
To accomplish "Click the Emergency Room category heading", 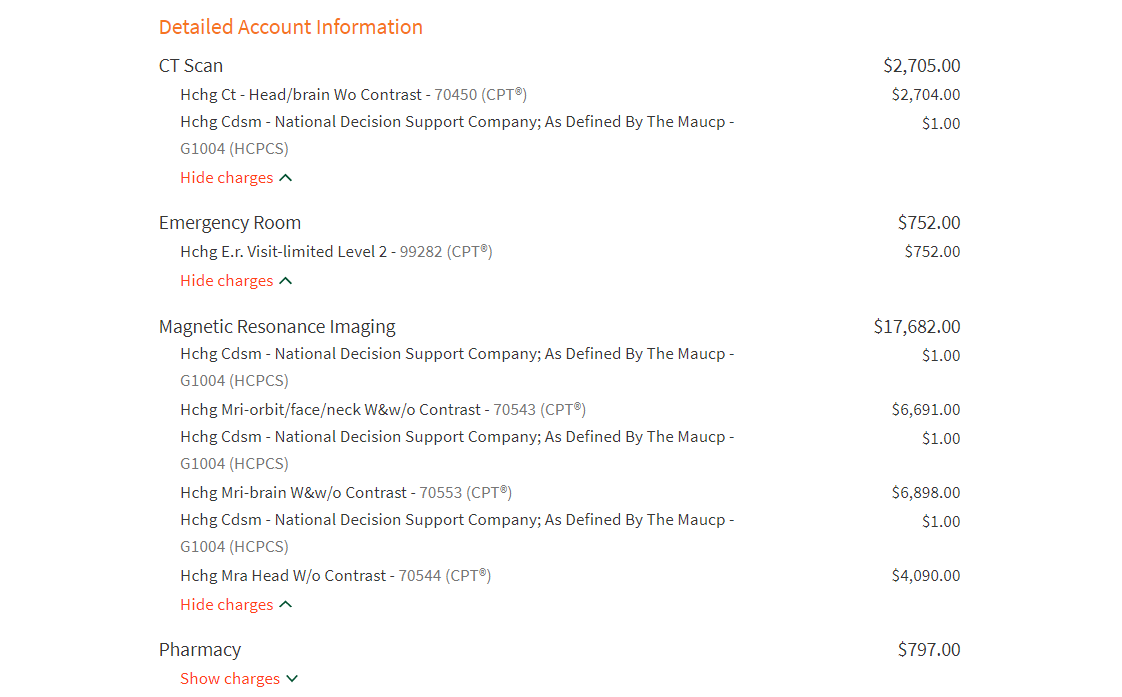I will tap(230, 223).
